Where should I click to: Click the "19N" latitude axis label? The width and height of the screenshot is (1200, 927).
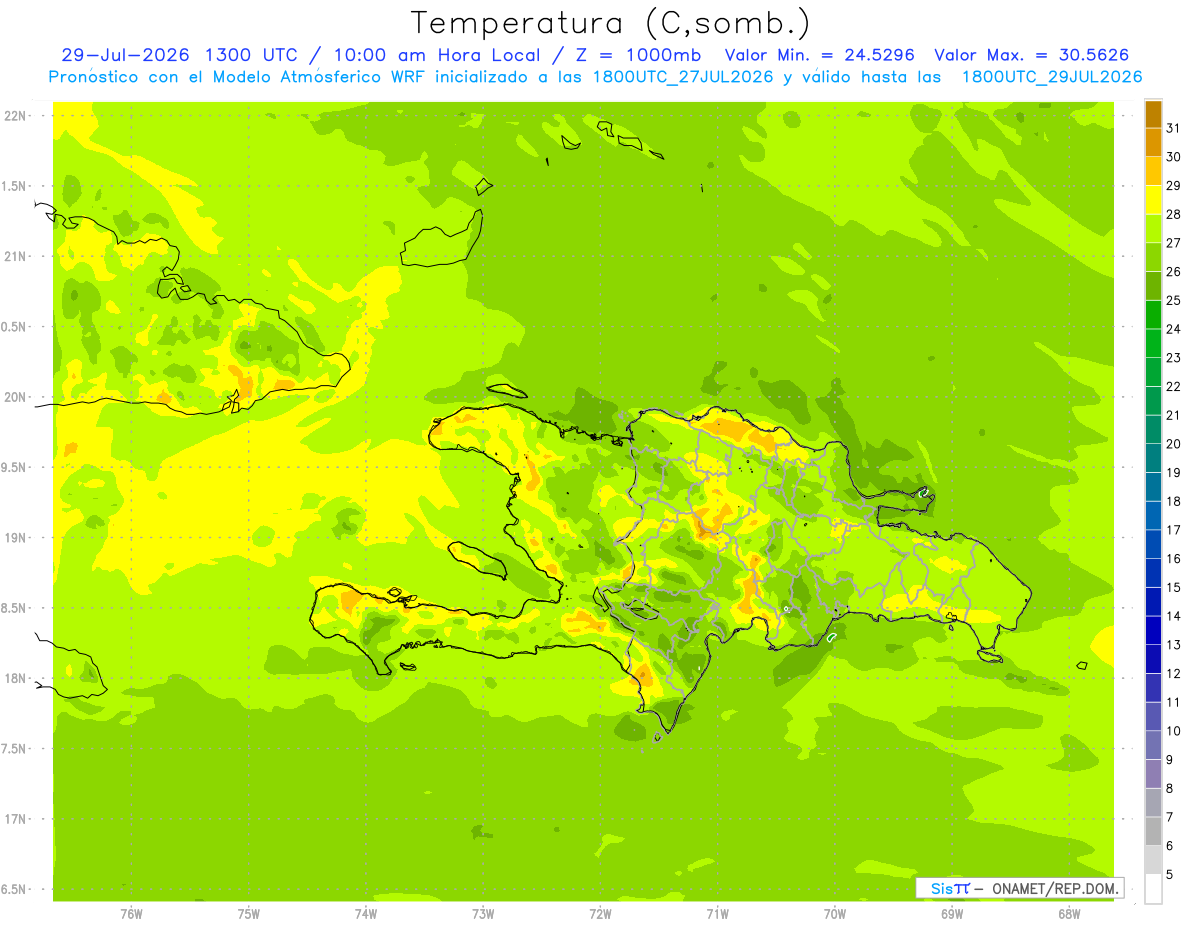(x=16, y=537)
